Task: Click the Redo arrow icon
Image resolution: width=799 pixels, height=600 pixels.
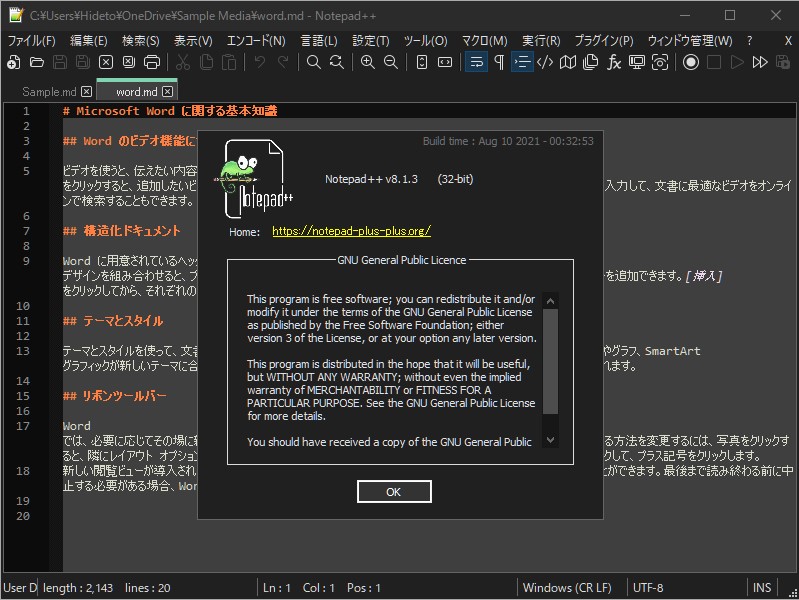Action: coord(283,62)
